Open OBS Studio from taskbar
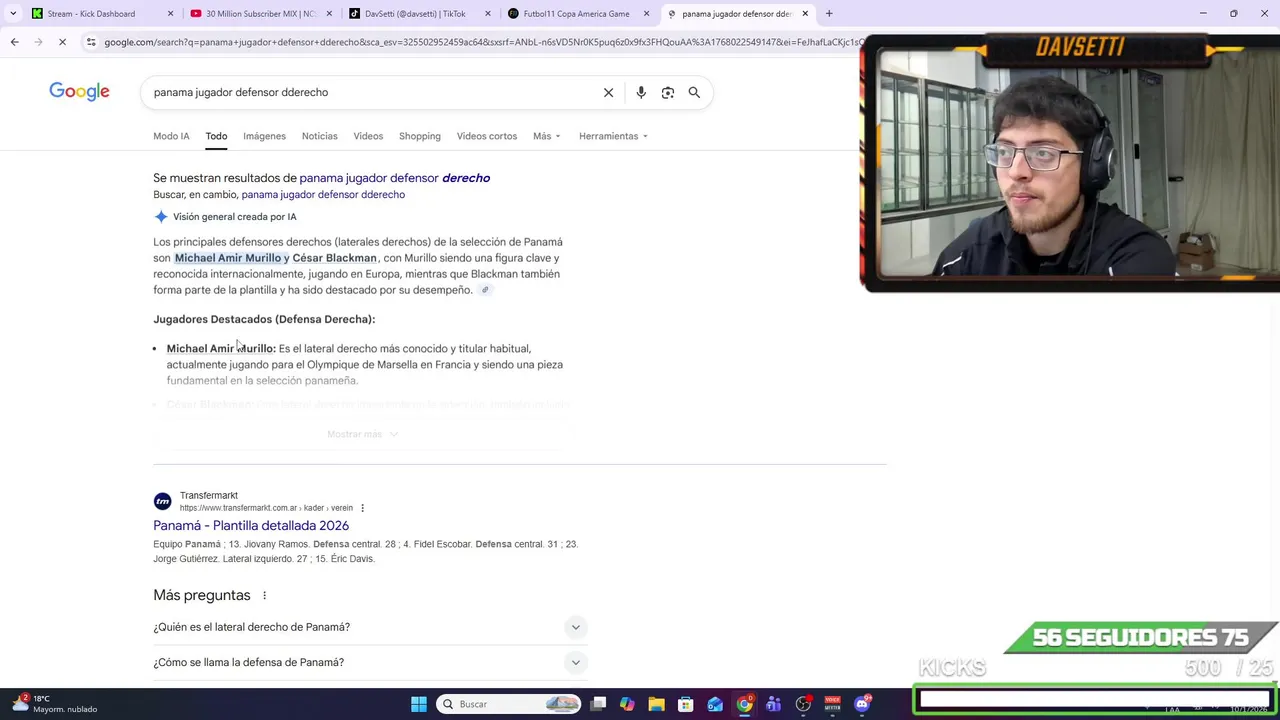The image size is (1280, 720). pyautogui.click(x=803, y=704)
